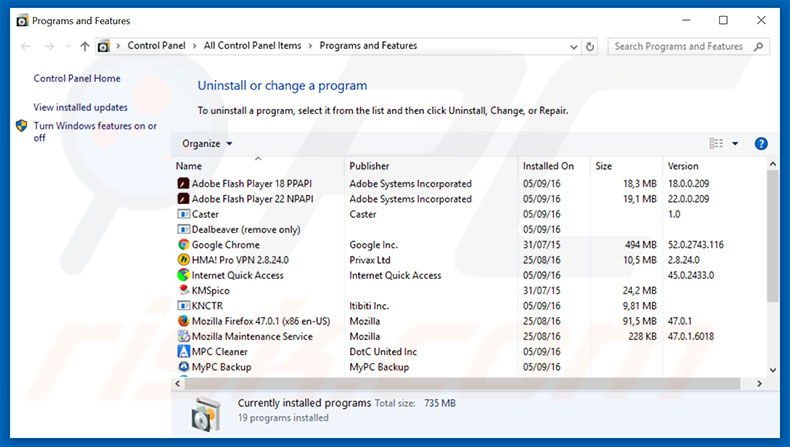Click the change view icon
This screenshot has height=447, width=790.
[x=716, y=144]
